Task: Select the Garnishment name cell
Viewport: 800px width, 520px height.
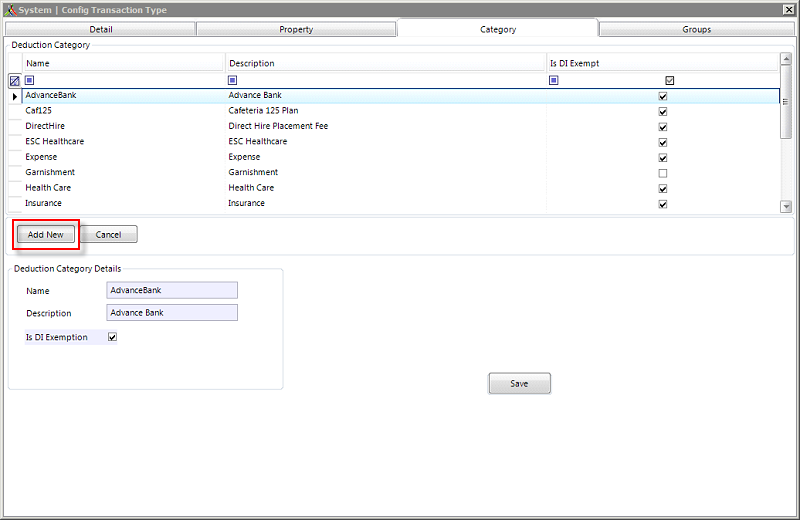Action: (x=123, y=172)
